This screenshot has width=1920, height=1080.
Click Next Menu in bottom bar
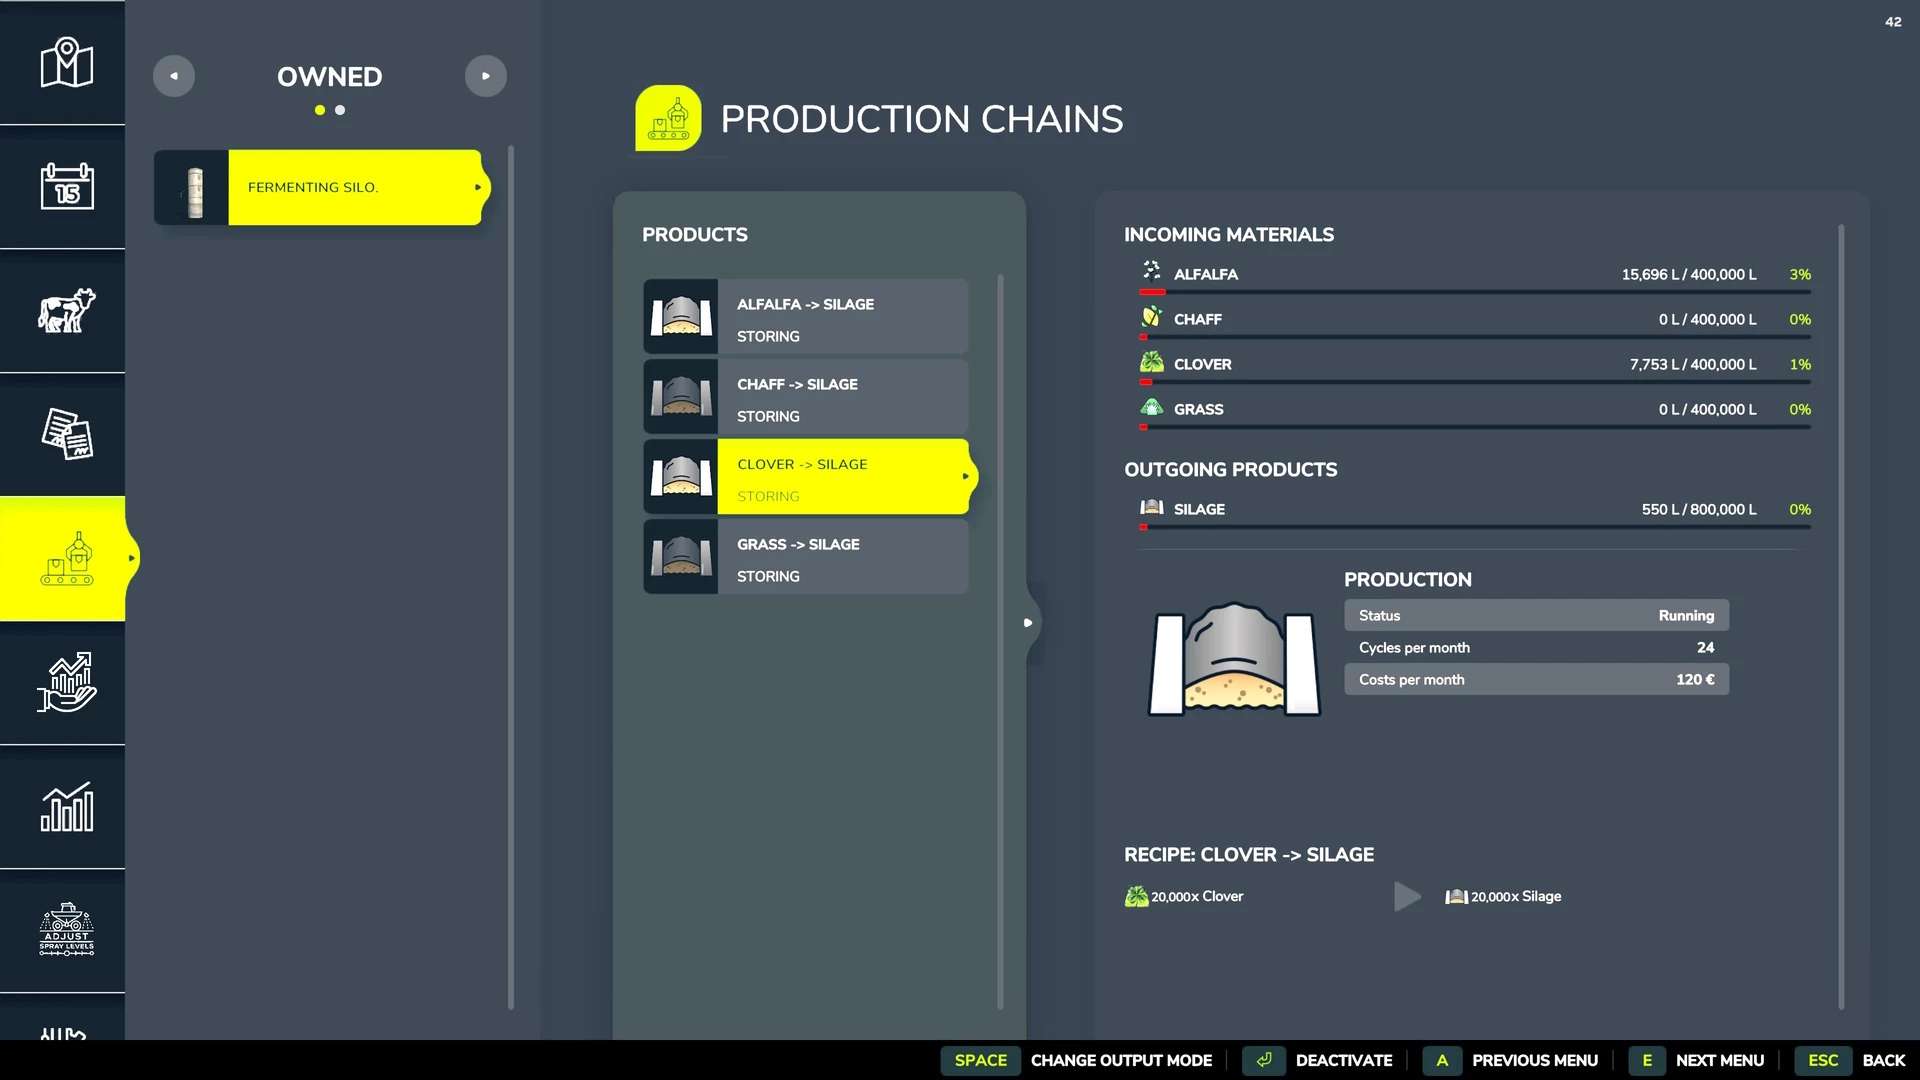tap(1719, 1060)
